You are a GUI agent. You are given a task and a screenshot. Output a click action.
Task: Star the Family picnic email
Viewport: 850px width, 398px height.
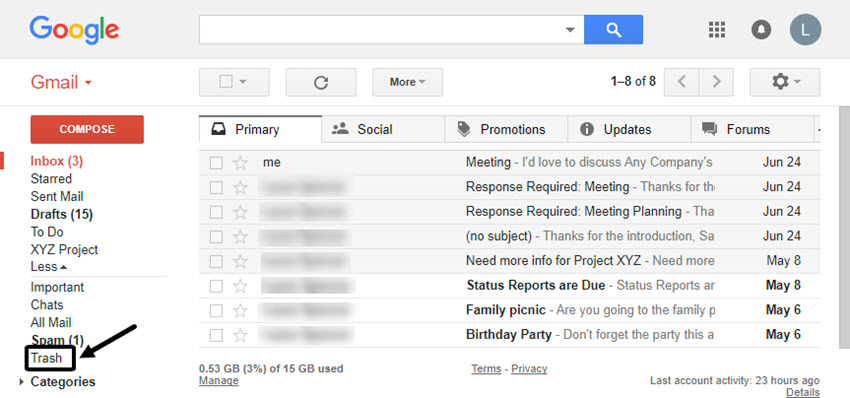coord(240,311)
